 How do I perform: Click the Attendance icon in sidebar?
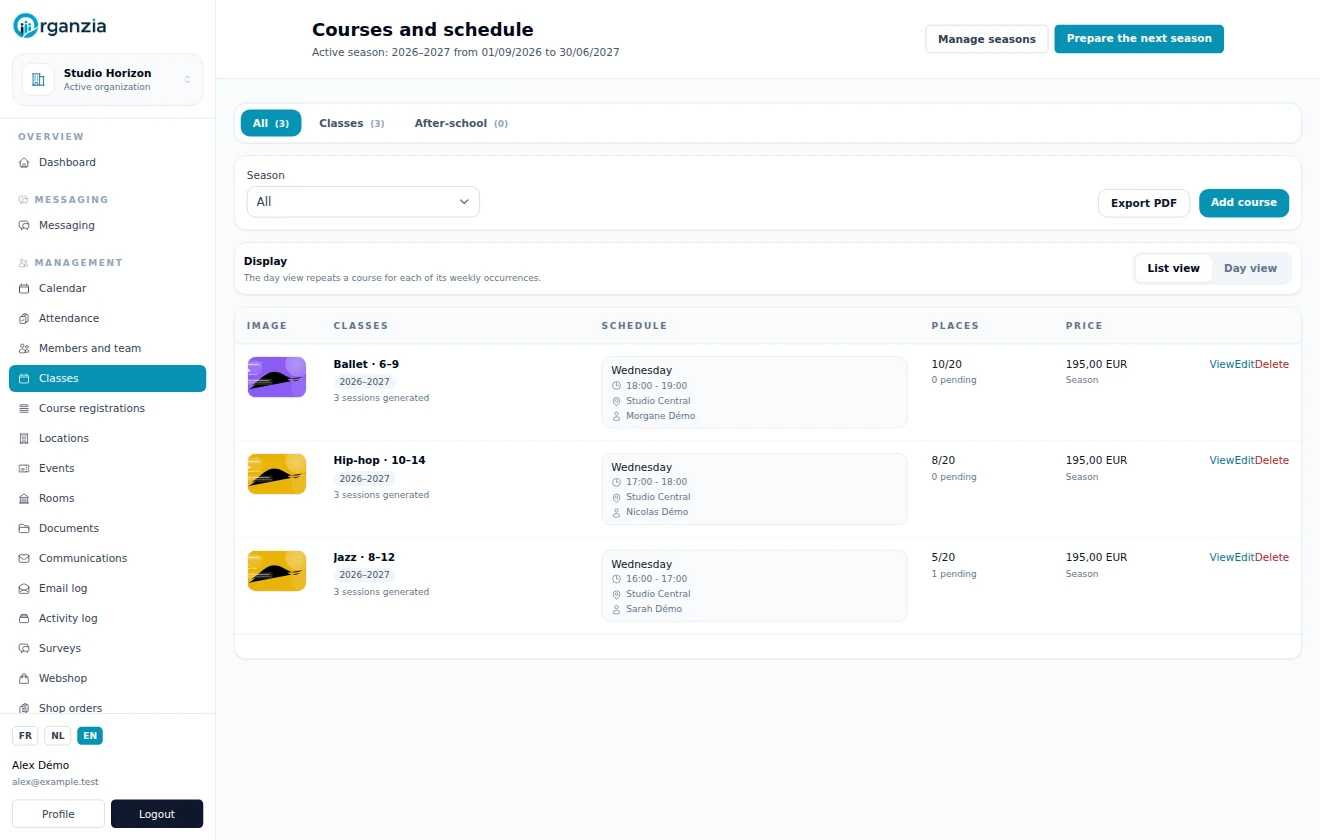point(24,318)
